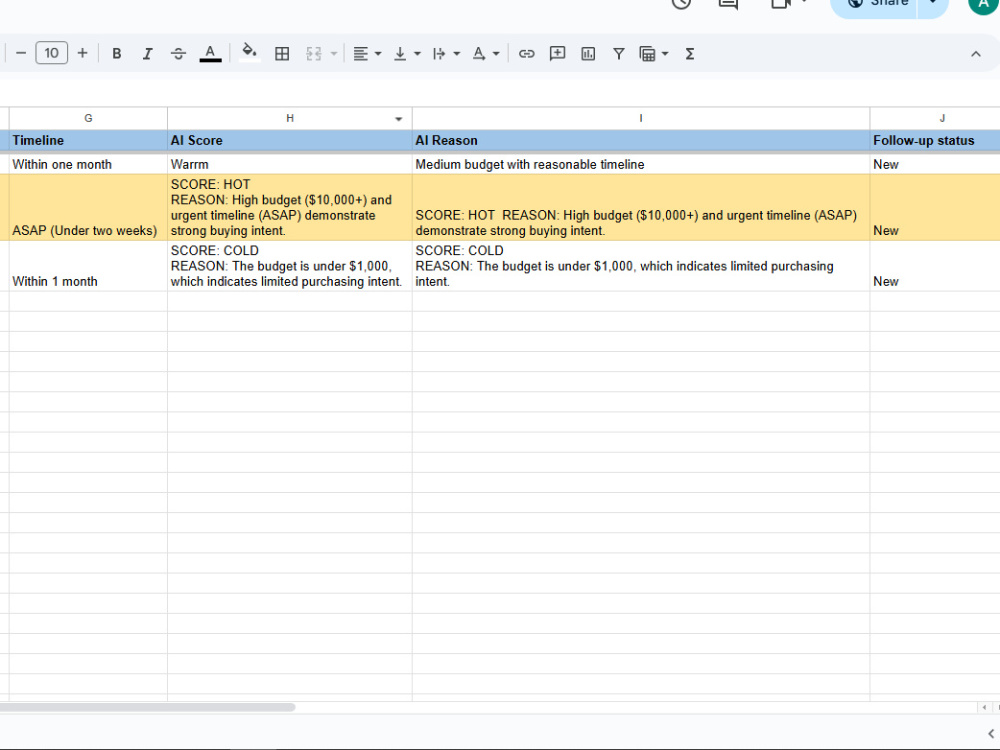This screenshot has width=1000, height=750.
Task: Select column J header
Action: 935,118
